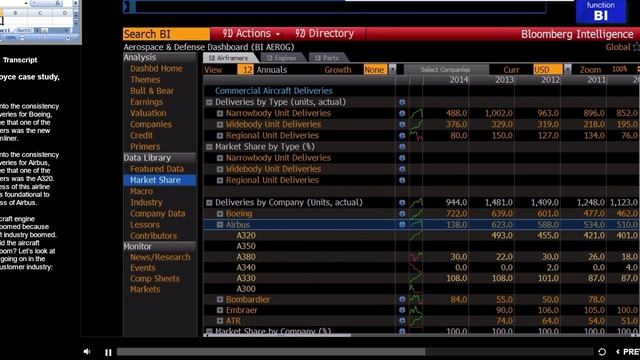Open sparkline chart for Boeing row
Image resolution: width=640 pixels, height=360 pixels.
click(416, 214)
